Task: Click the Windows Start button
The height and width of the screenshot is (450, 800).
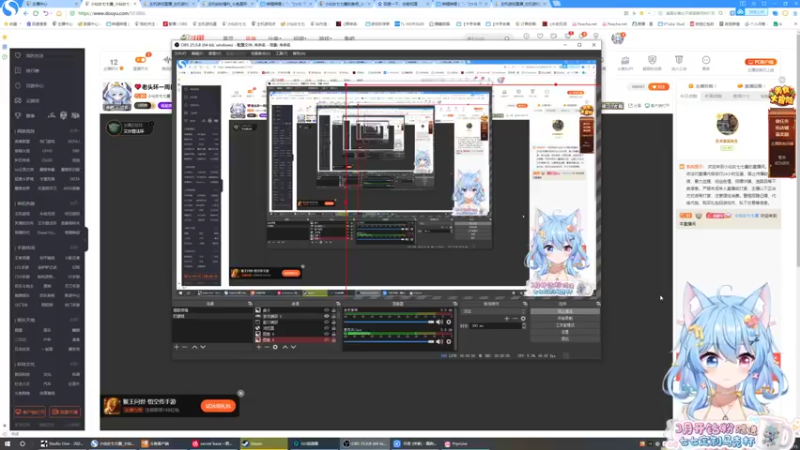Action: [7, 443]
